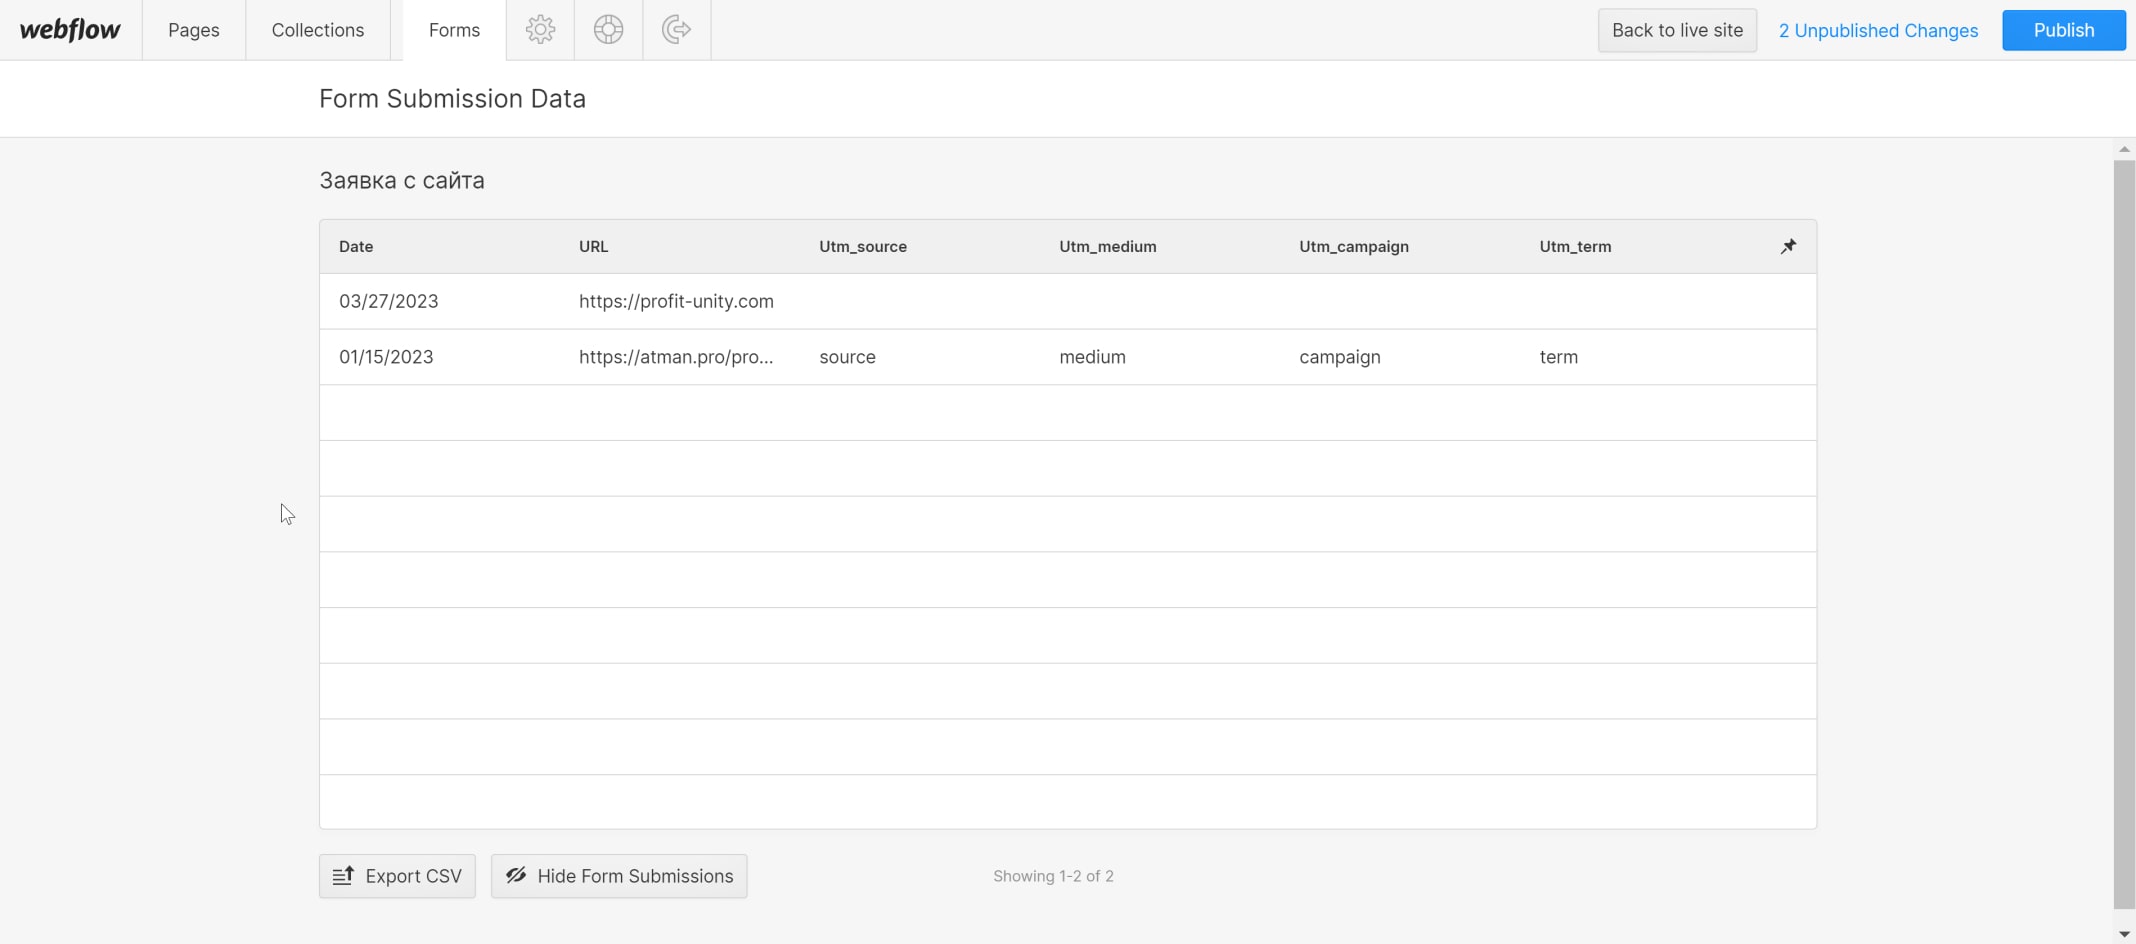2136x944 pixels.
Task: Click the 'Заявка с сайта' form title
Action: click(x=402, y=180)
